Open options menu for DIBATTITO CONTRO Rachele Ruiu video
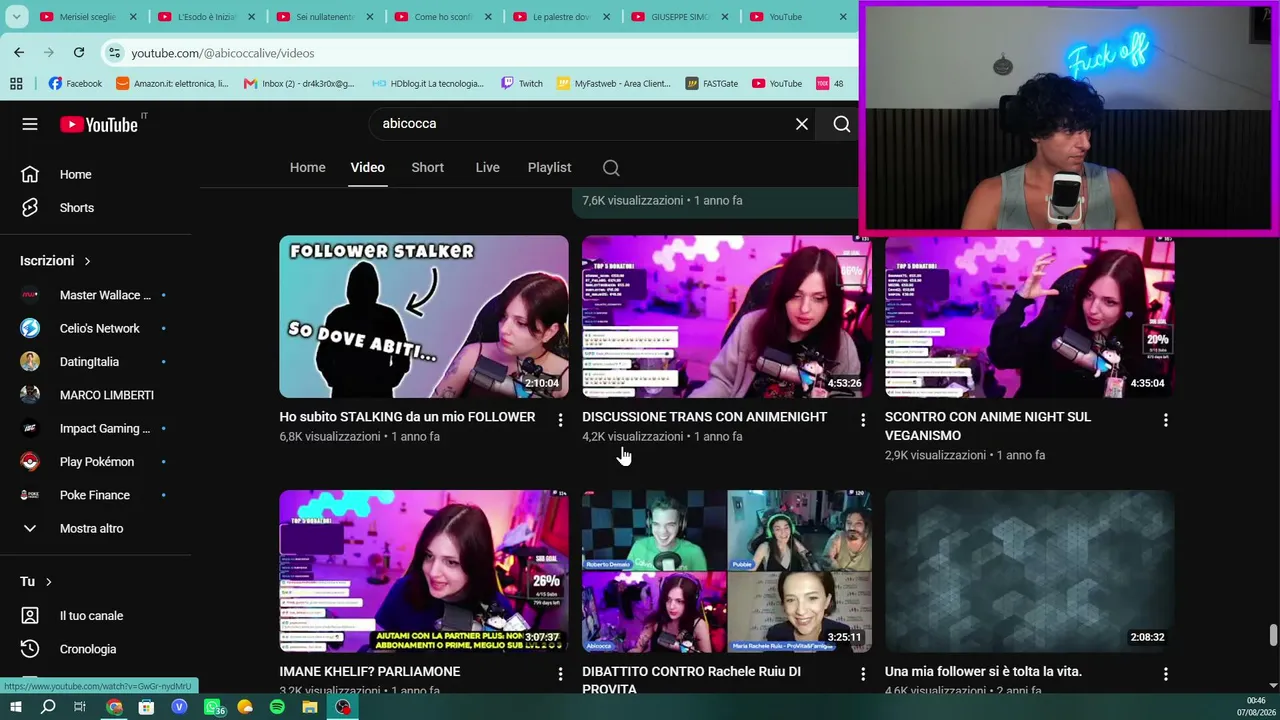 click(863, 674)
